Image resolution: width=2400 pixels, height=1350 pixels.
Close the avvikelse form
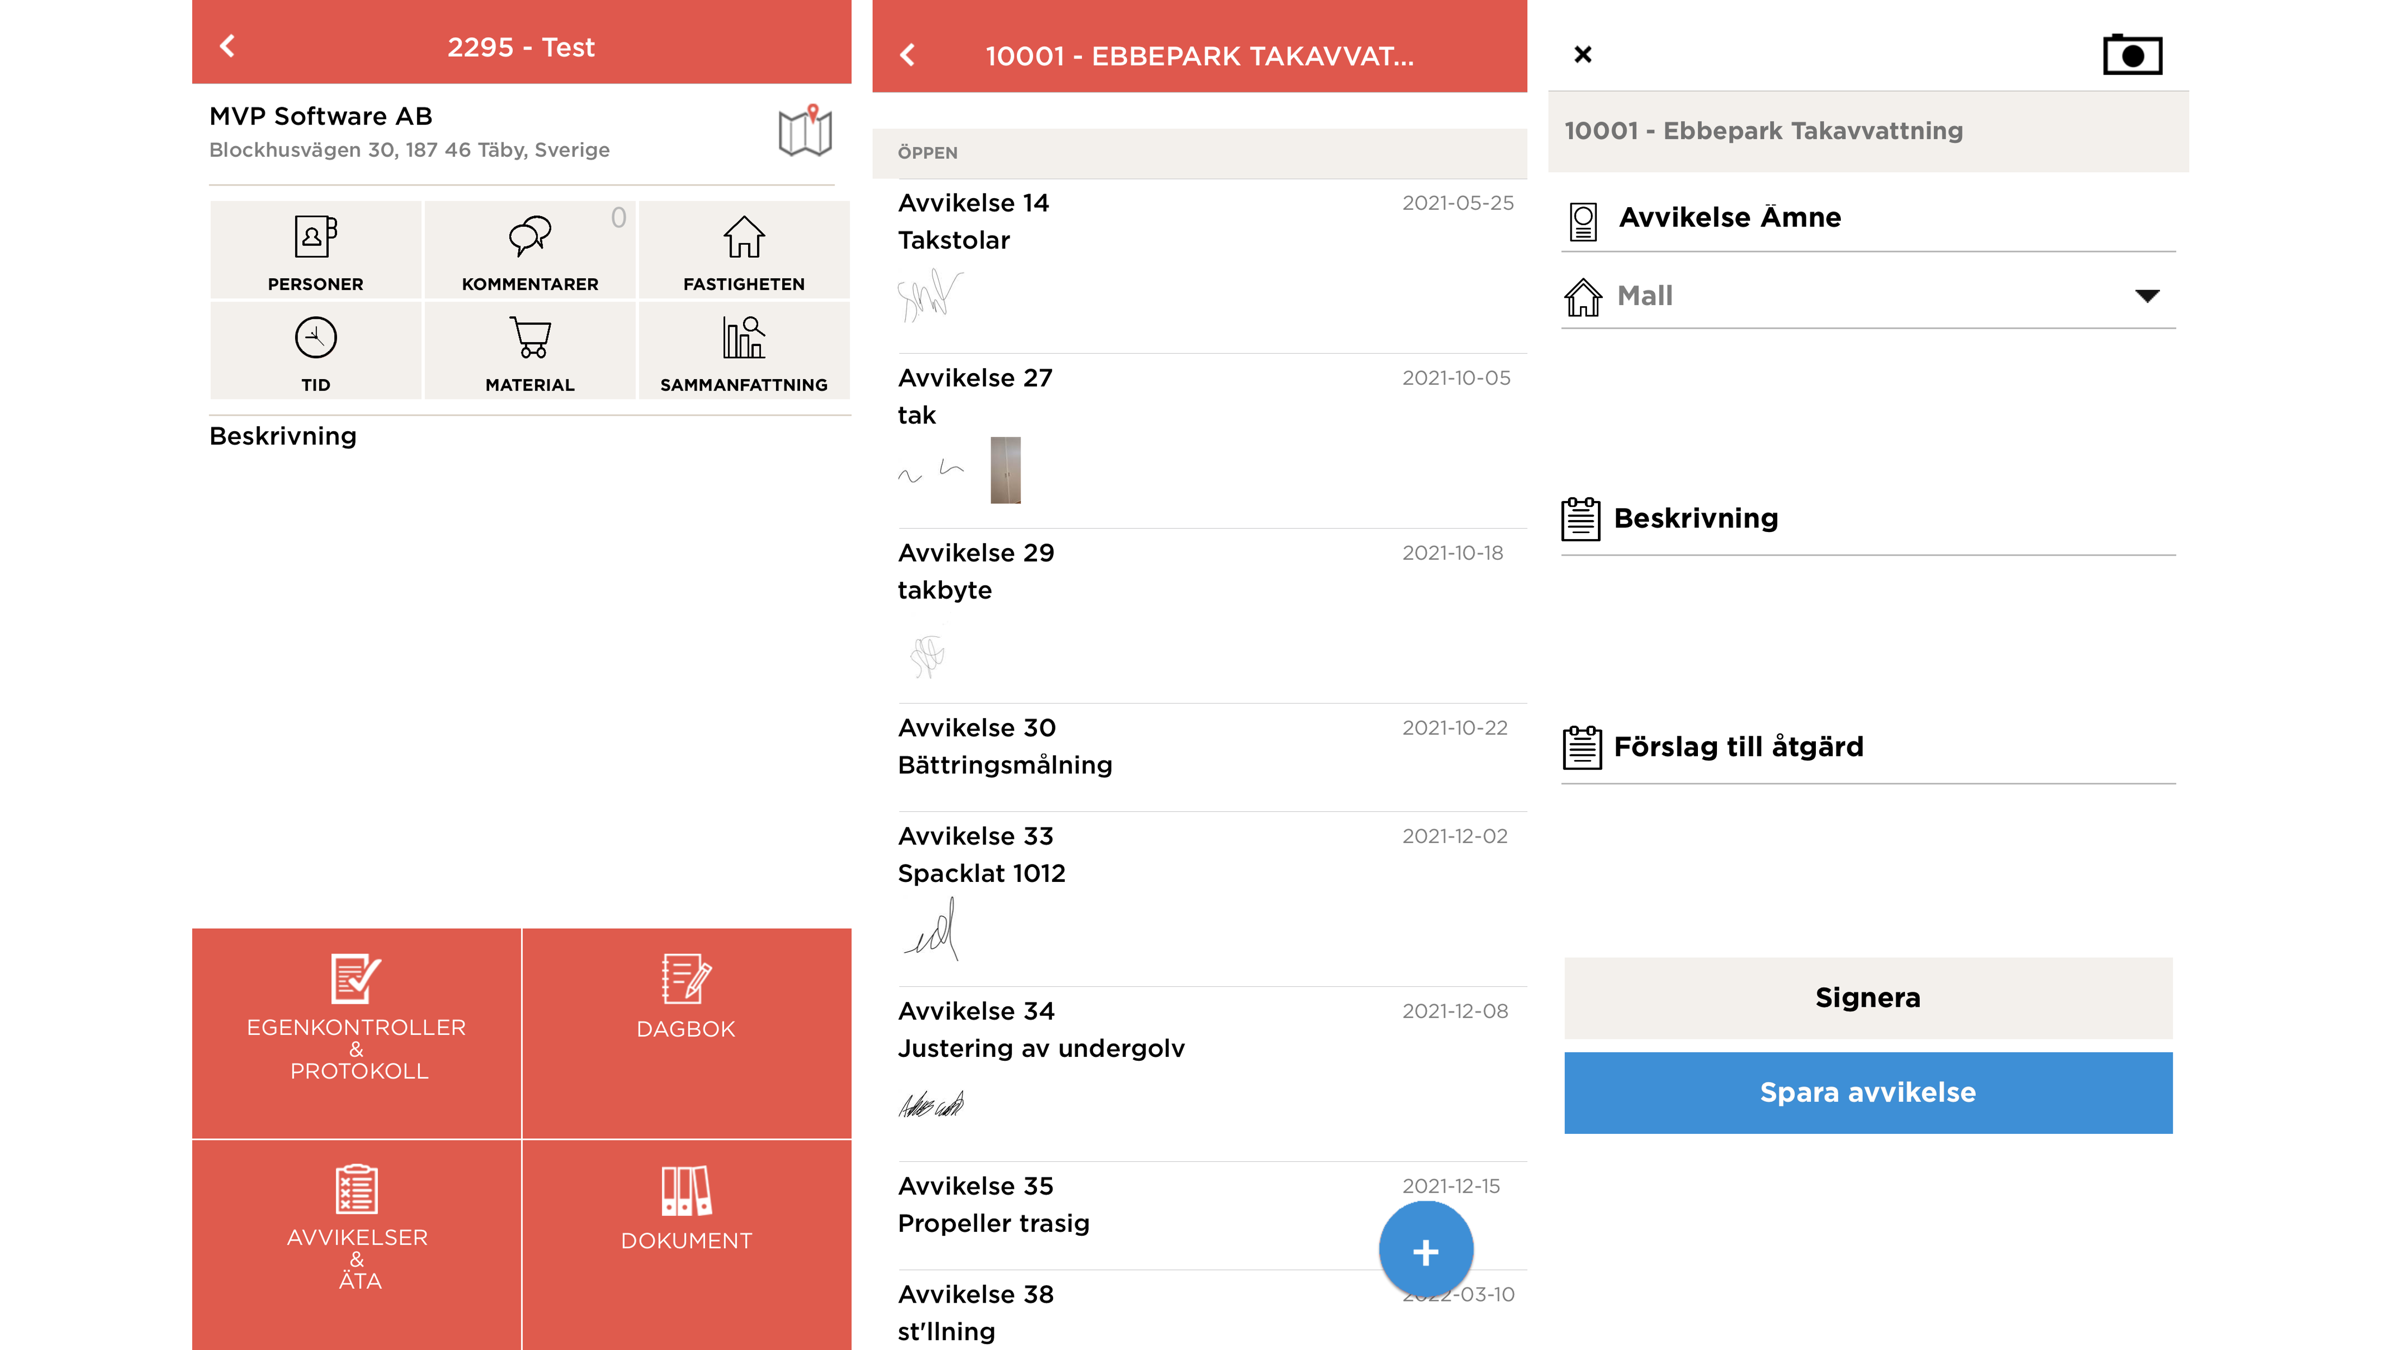point(1582,55)
